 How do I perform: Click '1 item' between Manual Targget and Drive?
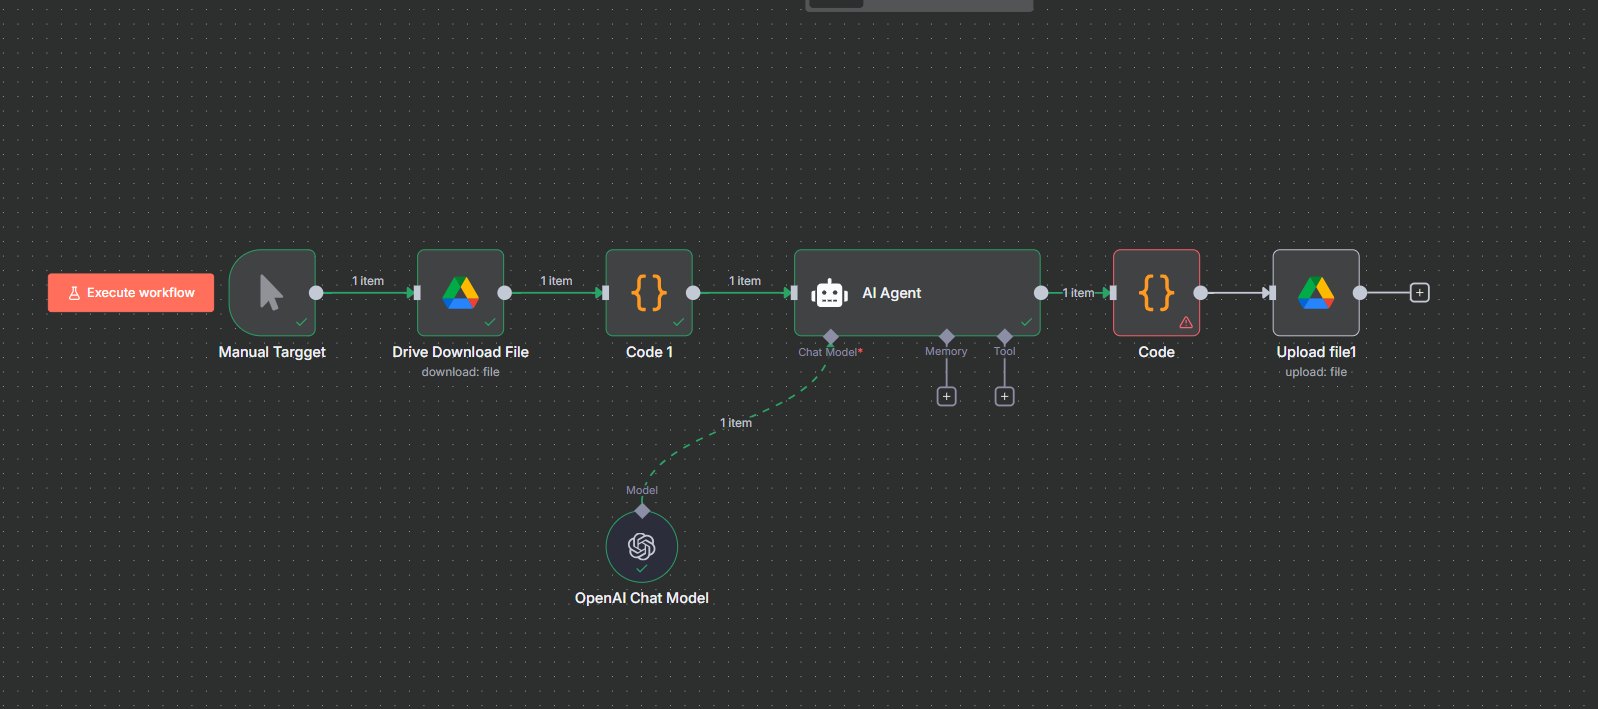(368, 281)
